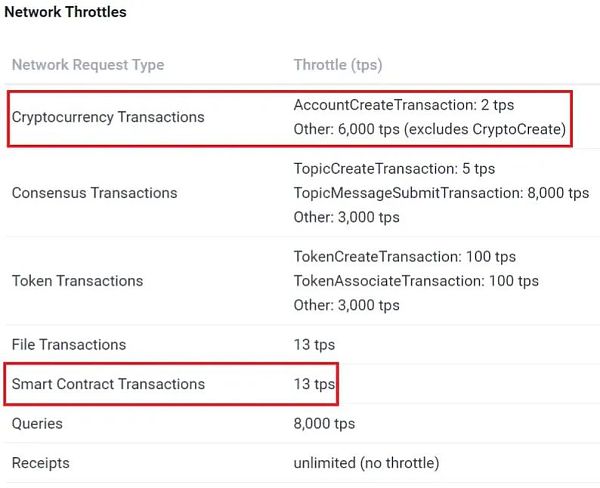Click Other: 3,000 tps under Consensus
Viewport: 600px width, 488px height.
(x=346, y=217)
